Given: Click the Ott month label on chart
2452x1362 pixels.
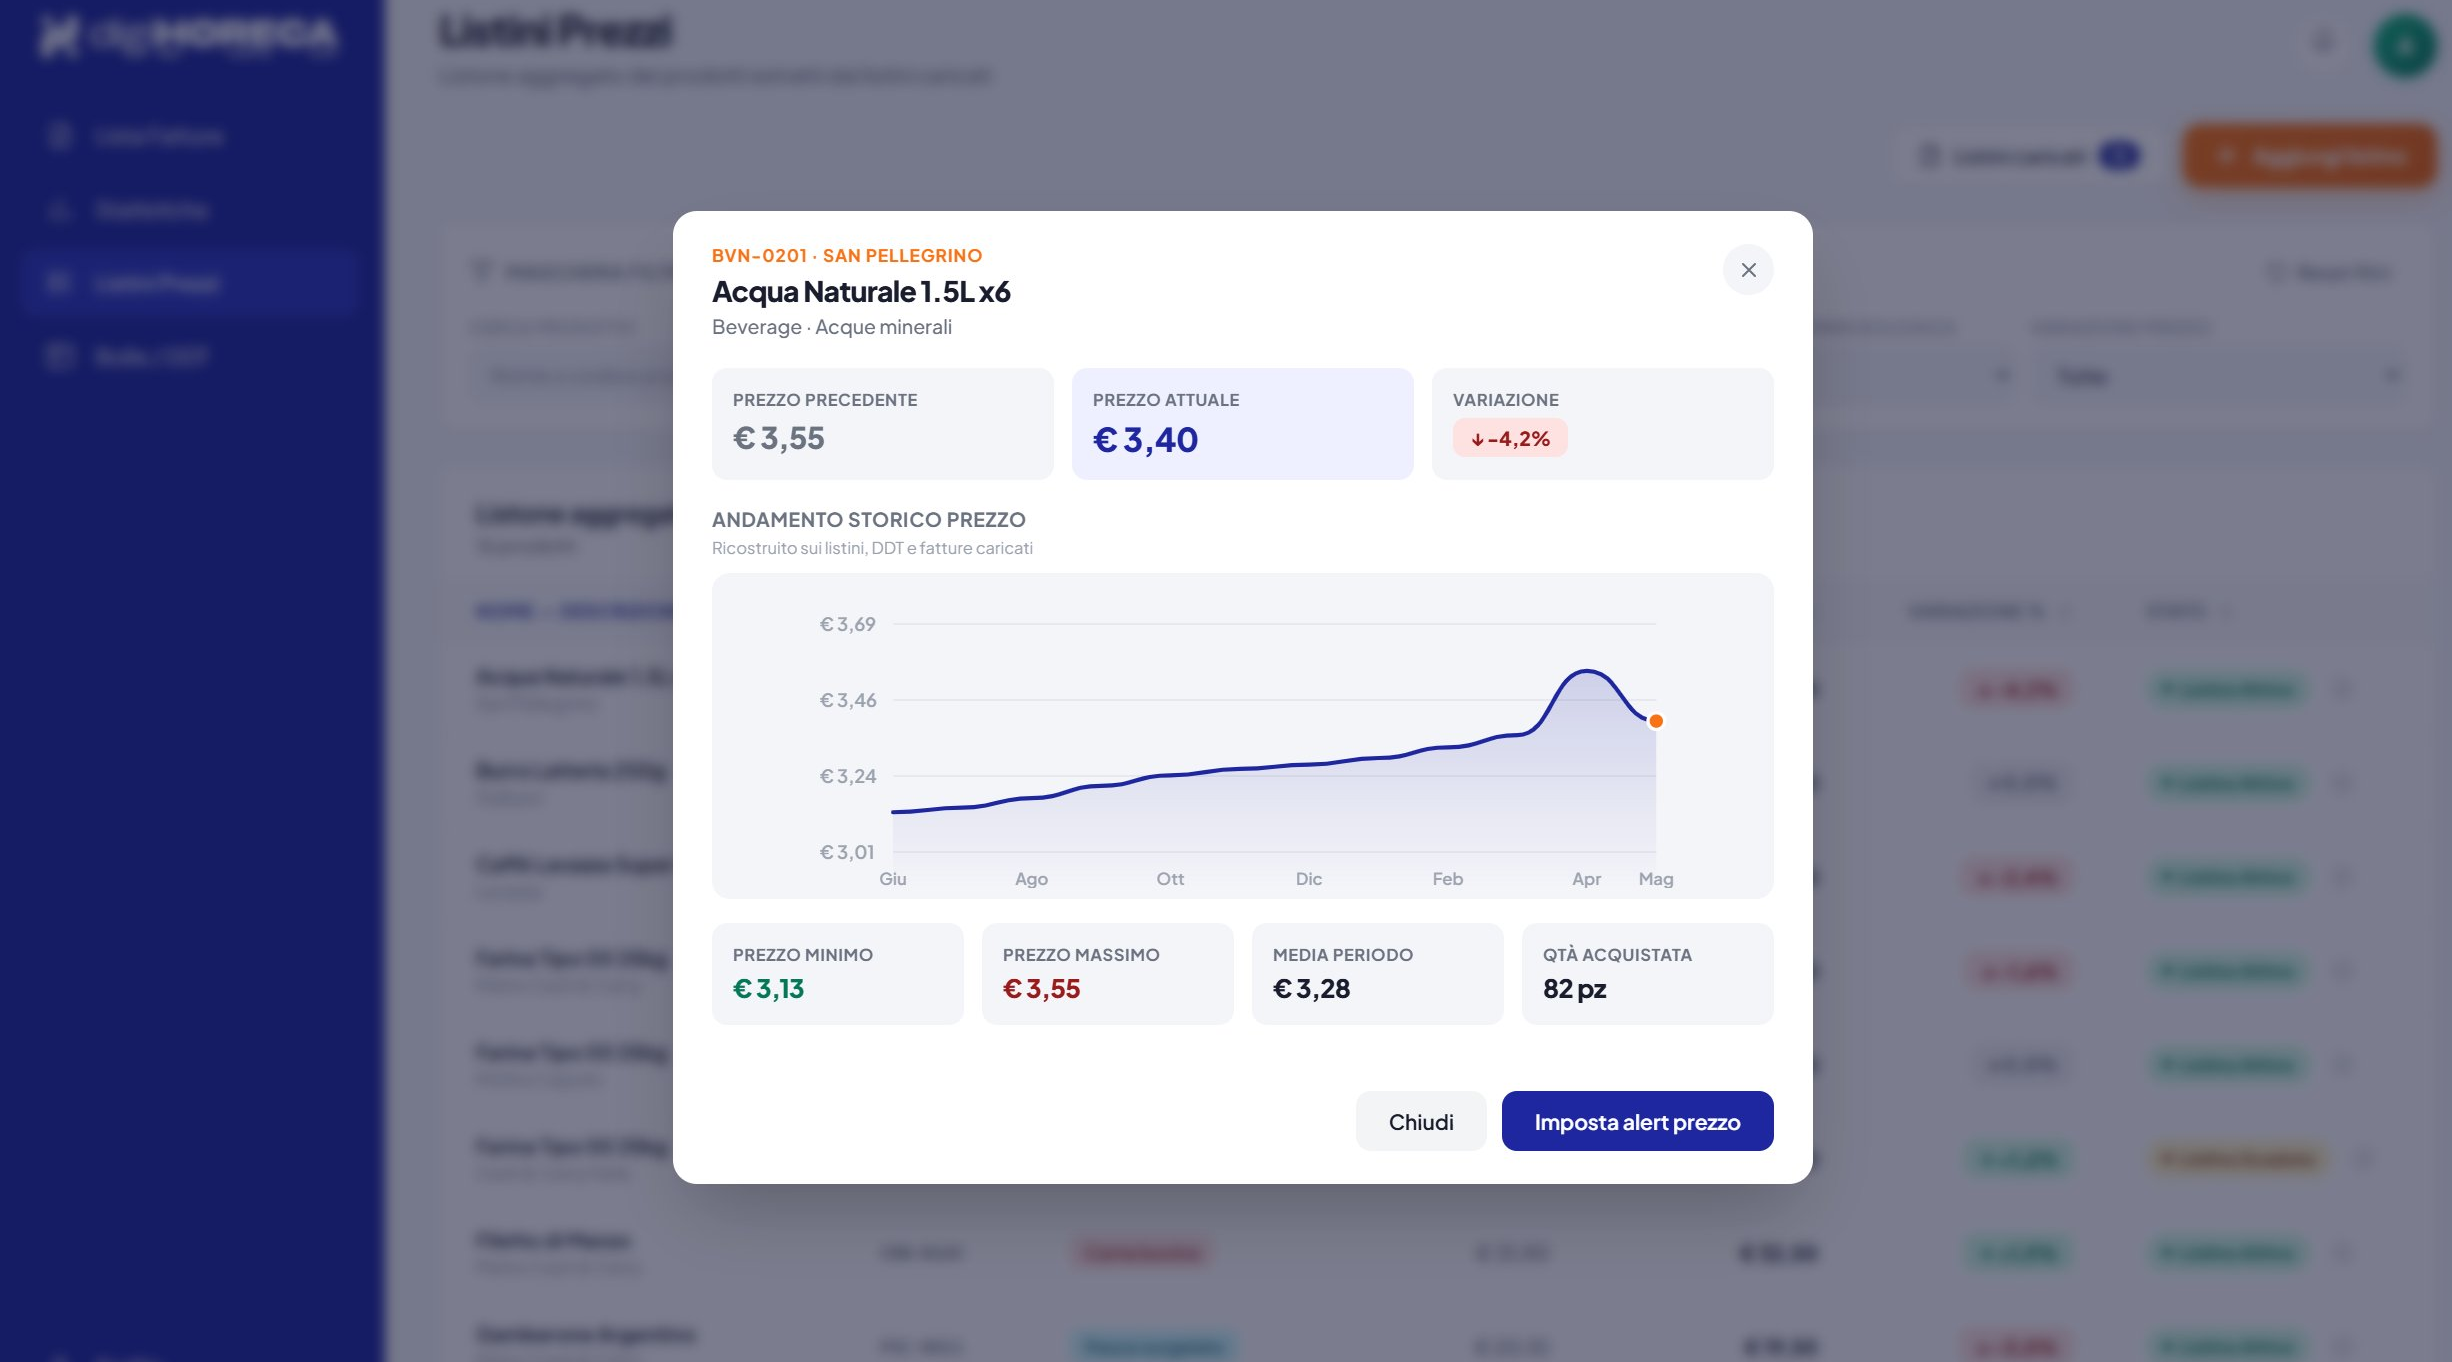Looking at the screenshot, I should pyautogui.click(x=1170, y=879).
